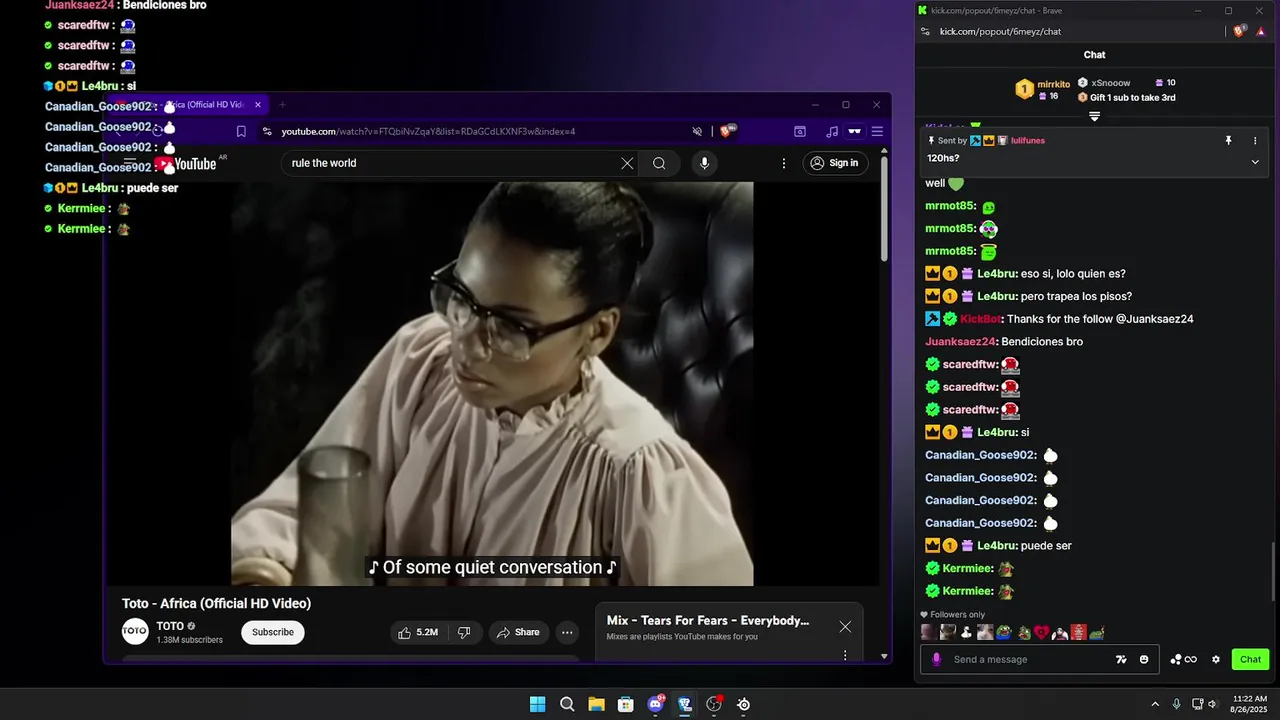Click the Brave VPN sunglasses icon
Screen dimensions: 1280x720
tap(855, 132)
